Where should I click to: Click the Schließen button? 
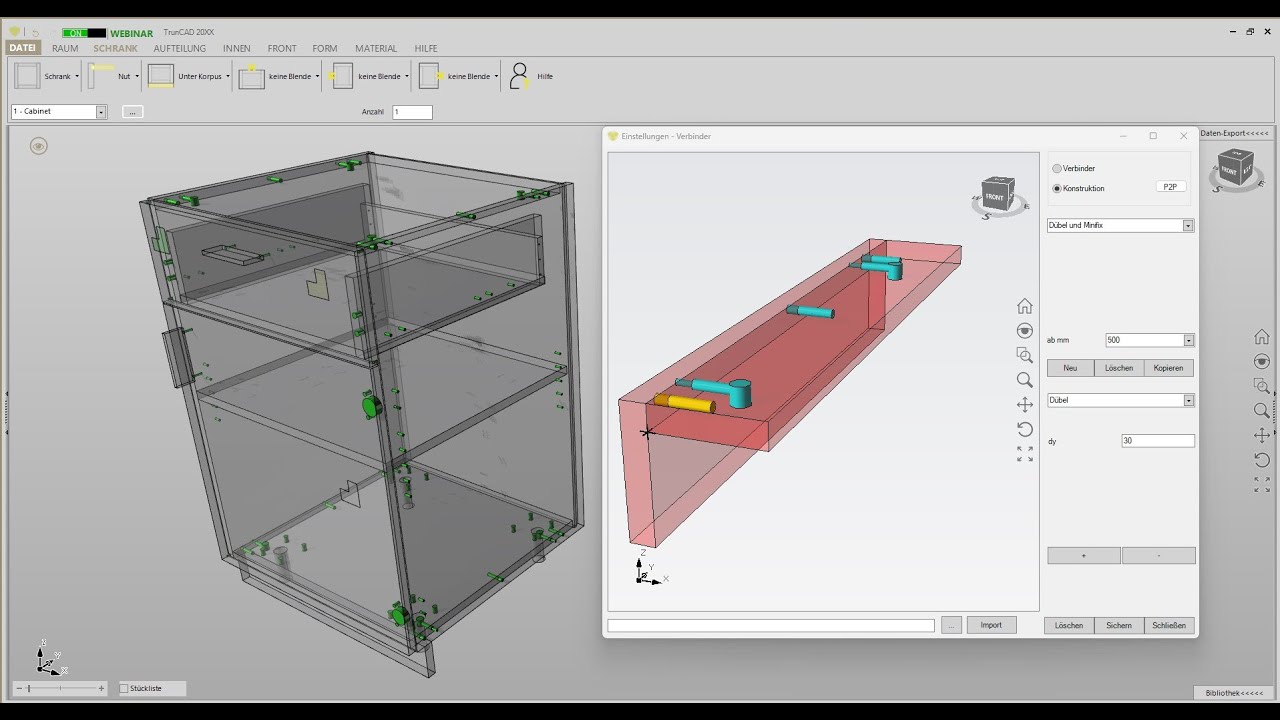pos(1169,625)
